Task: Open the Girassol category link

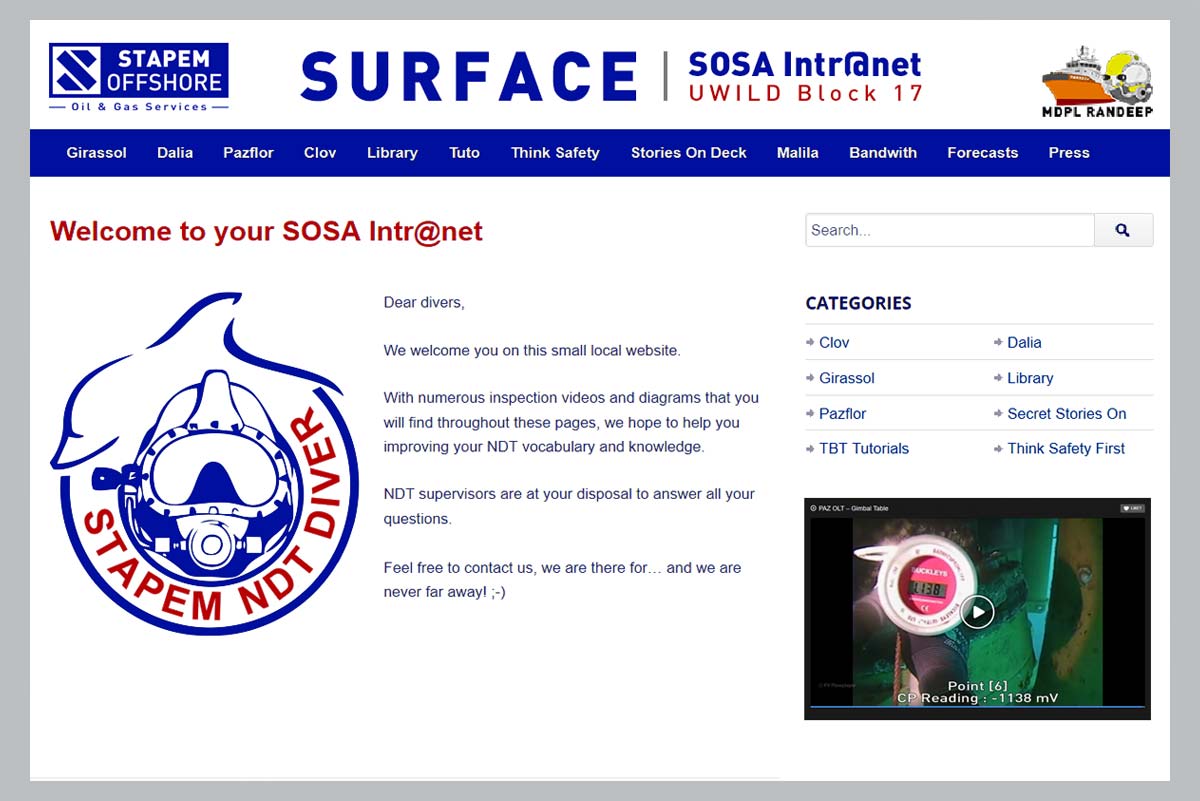Action: (847, 378)
